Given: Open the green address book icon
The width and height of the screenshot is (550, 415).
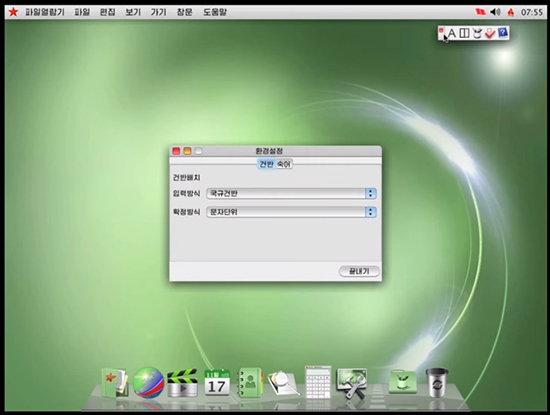Looking at the screenshot, I should tap(250, 382).
